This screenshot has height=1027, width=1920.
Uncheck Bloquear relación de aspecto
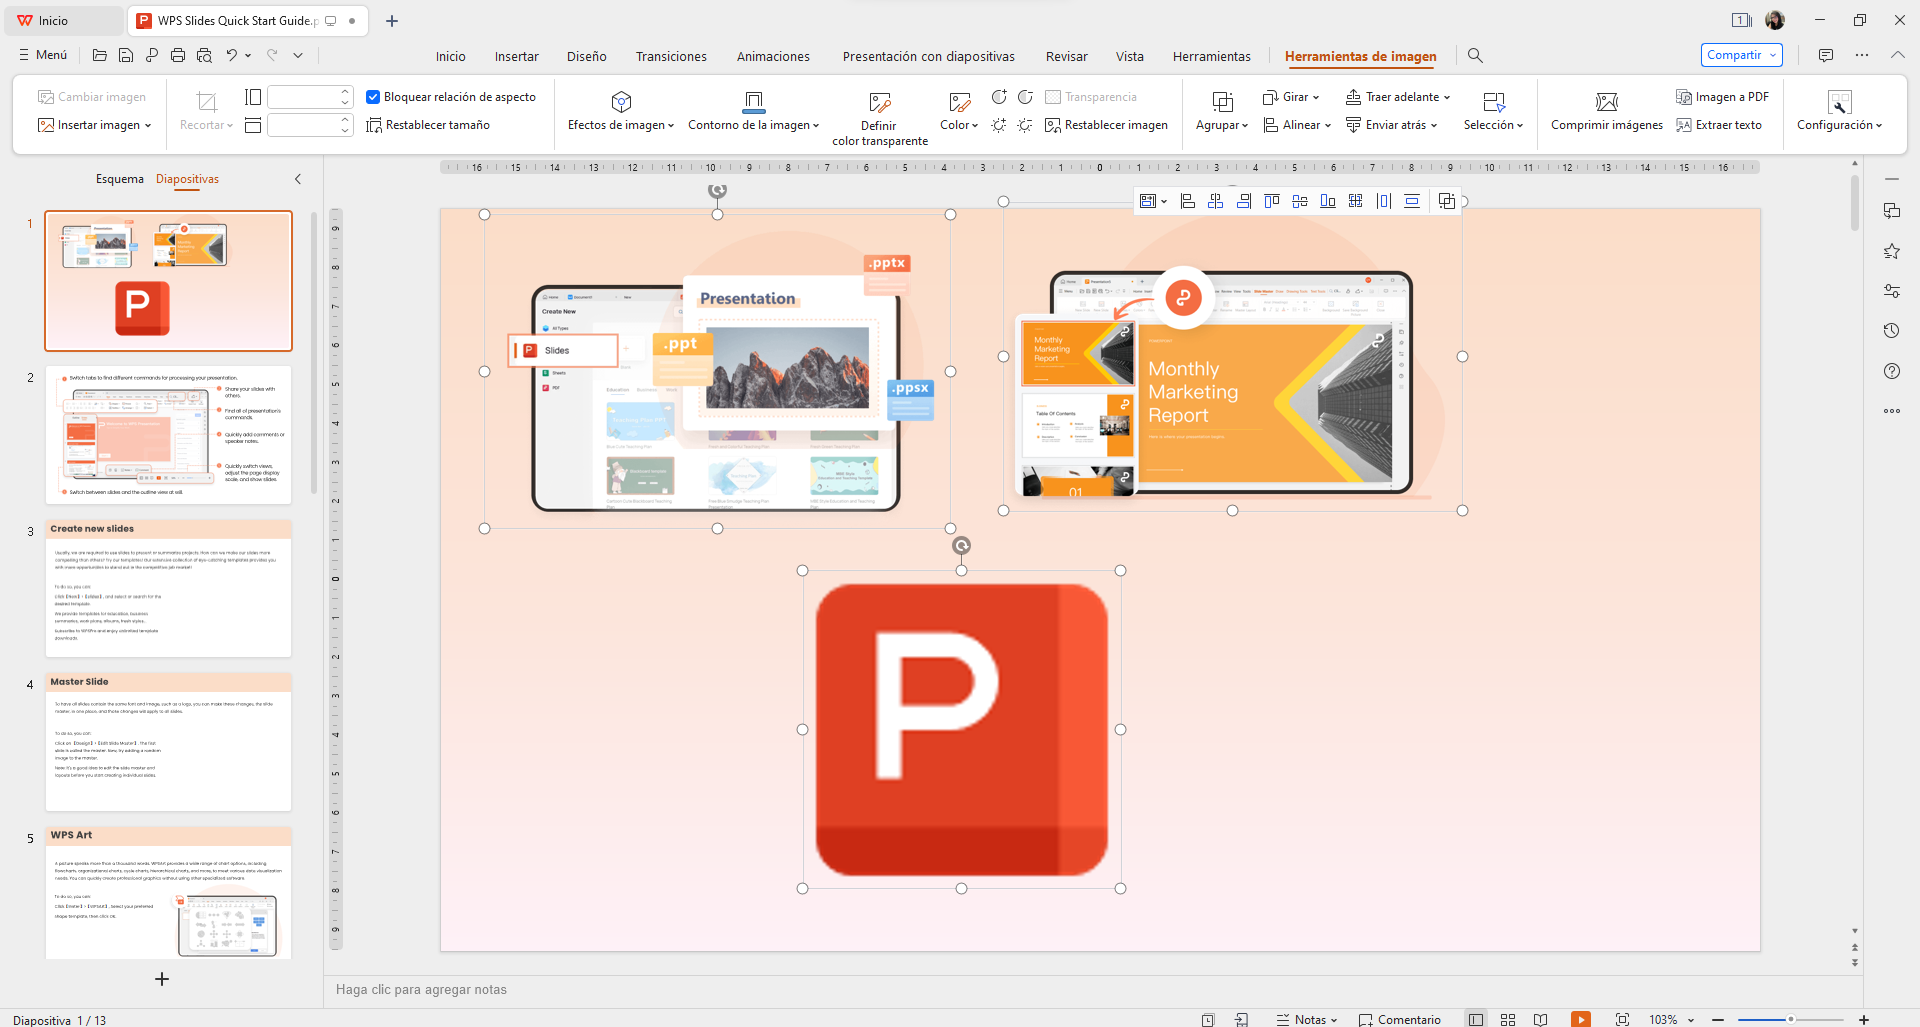pos(373,97)
